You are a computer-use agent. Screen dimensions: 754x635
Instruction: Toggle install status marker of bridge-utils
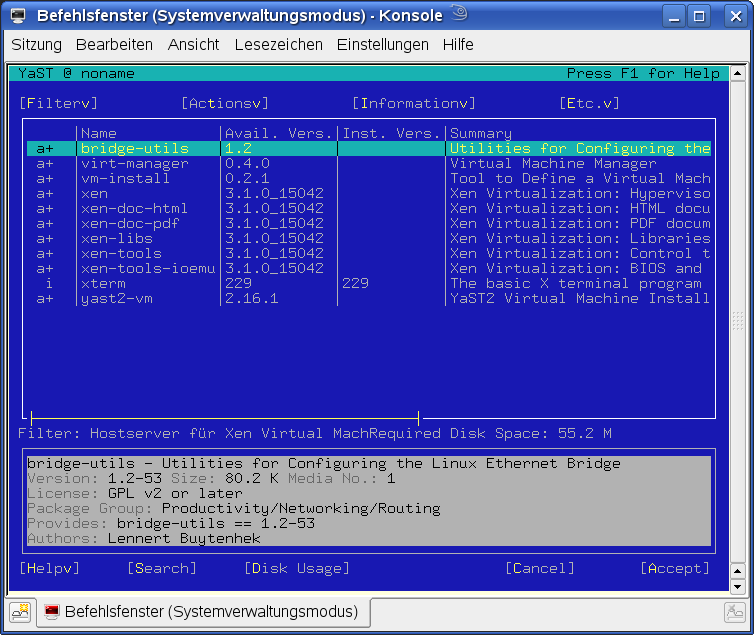tap(45, 149)
